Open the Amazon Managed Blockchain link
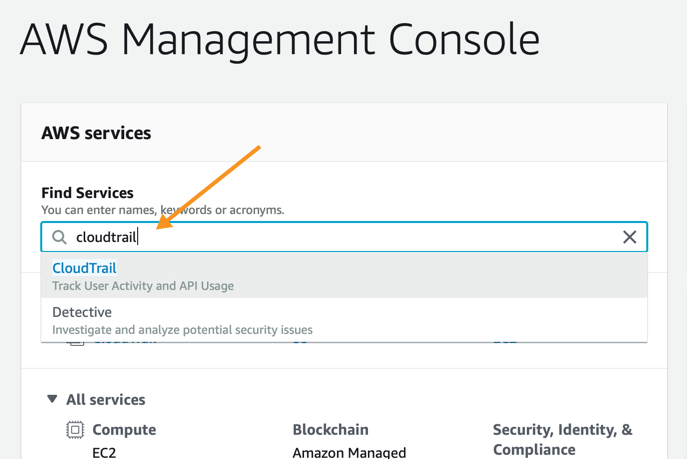 coord(348,452)
